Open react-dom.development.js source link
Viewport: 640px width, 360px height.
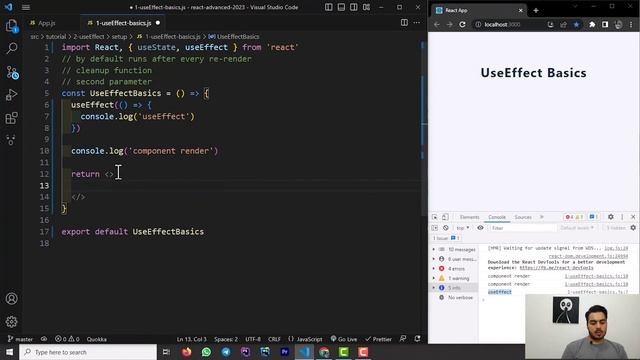[x=588, y=256]
